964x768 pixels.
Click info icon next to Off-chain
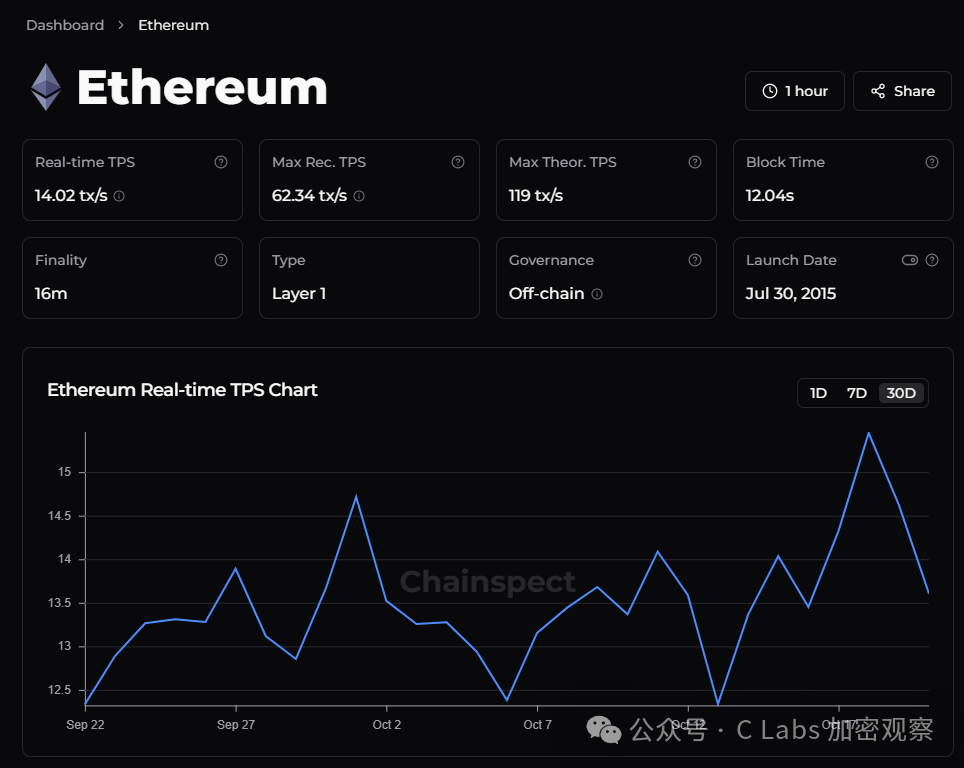point(597,294)
